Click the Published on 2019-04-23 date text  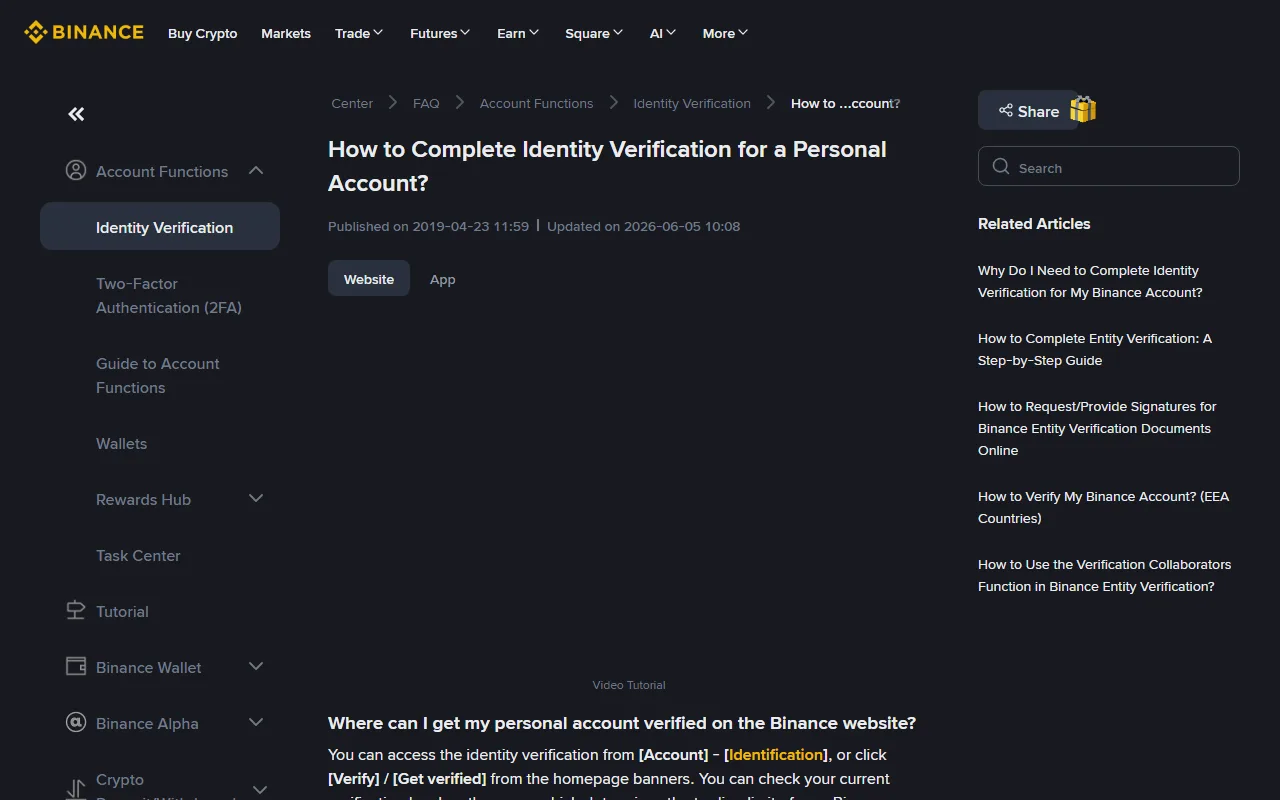coord(428,226)
